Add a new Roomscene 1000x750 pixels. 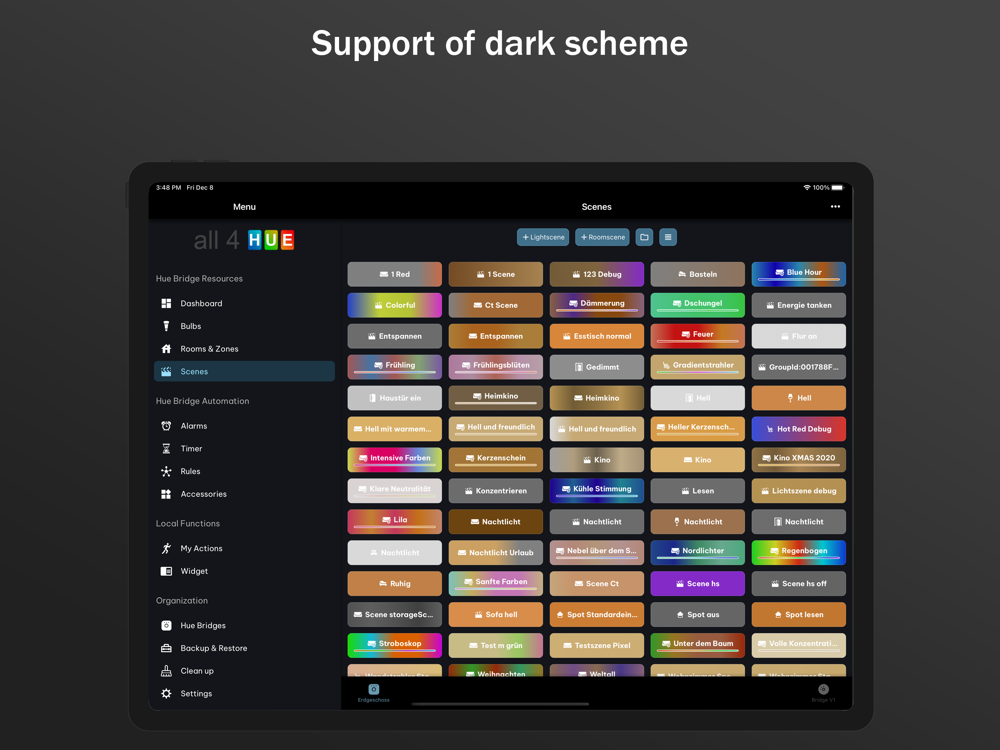point(602,237)
